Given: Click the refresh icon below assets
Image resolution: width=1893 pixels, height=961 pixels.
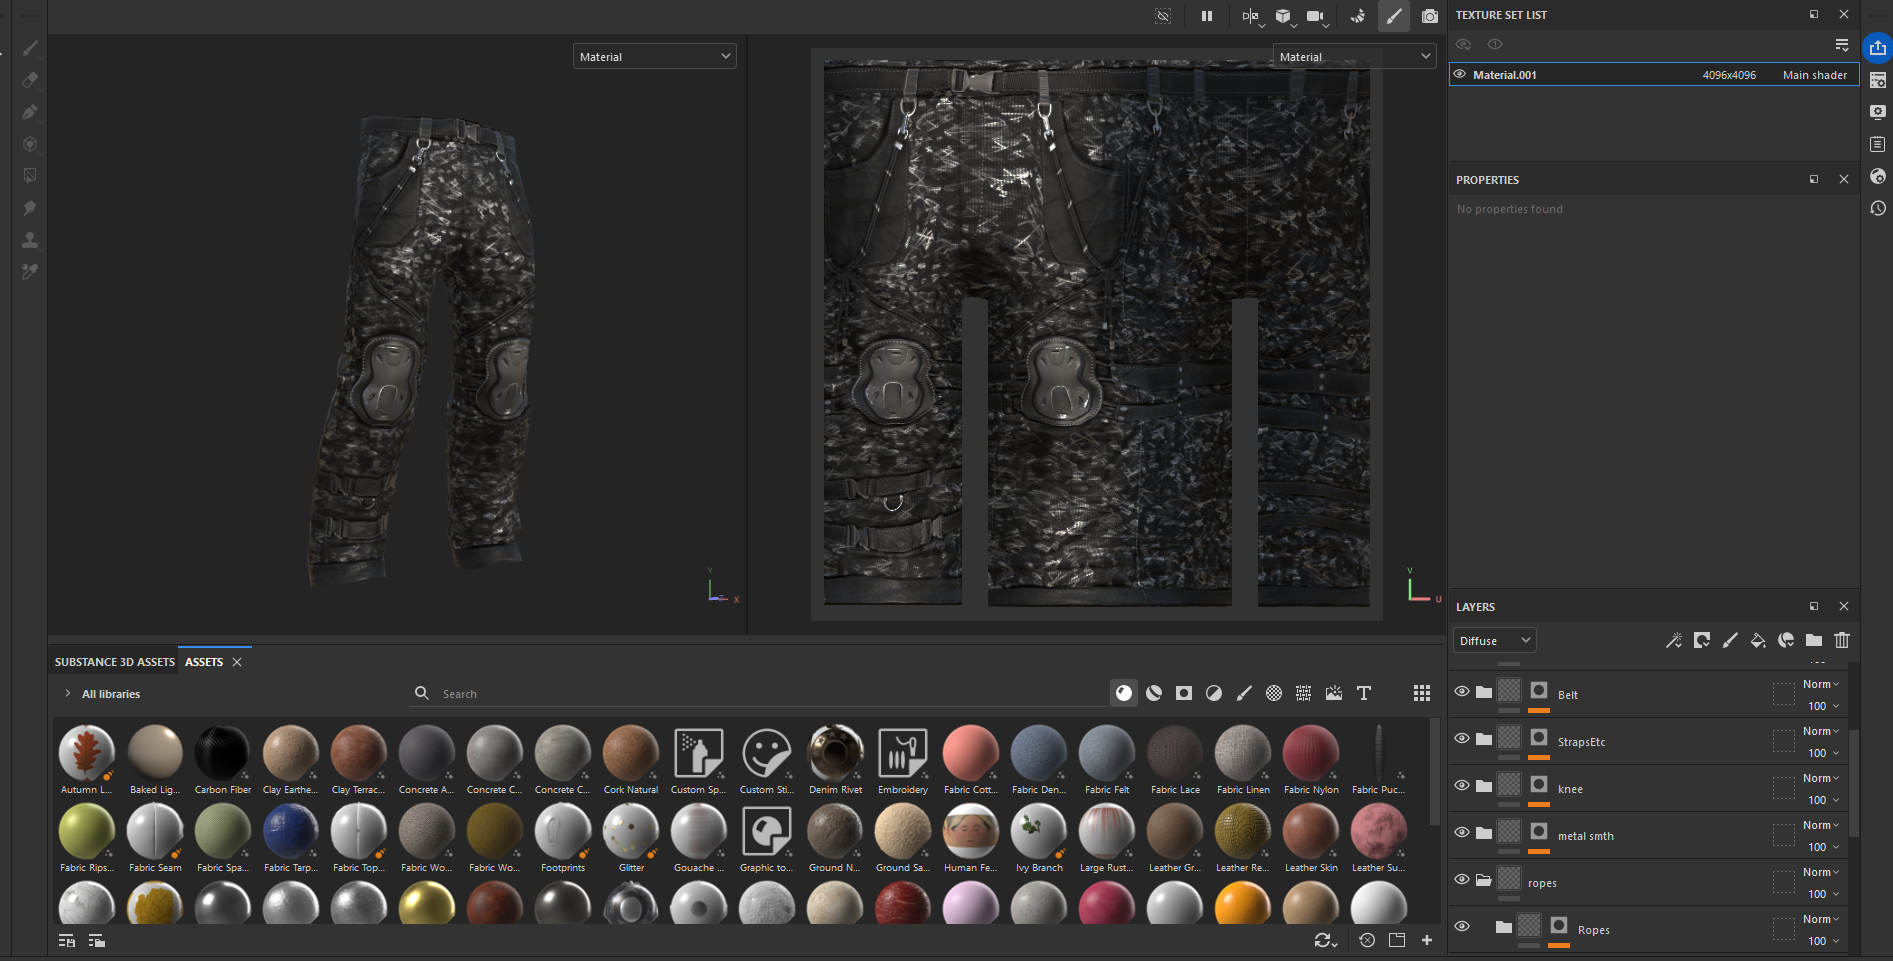Looking at the screenshot, I should [x=1325, y=940].
